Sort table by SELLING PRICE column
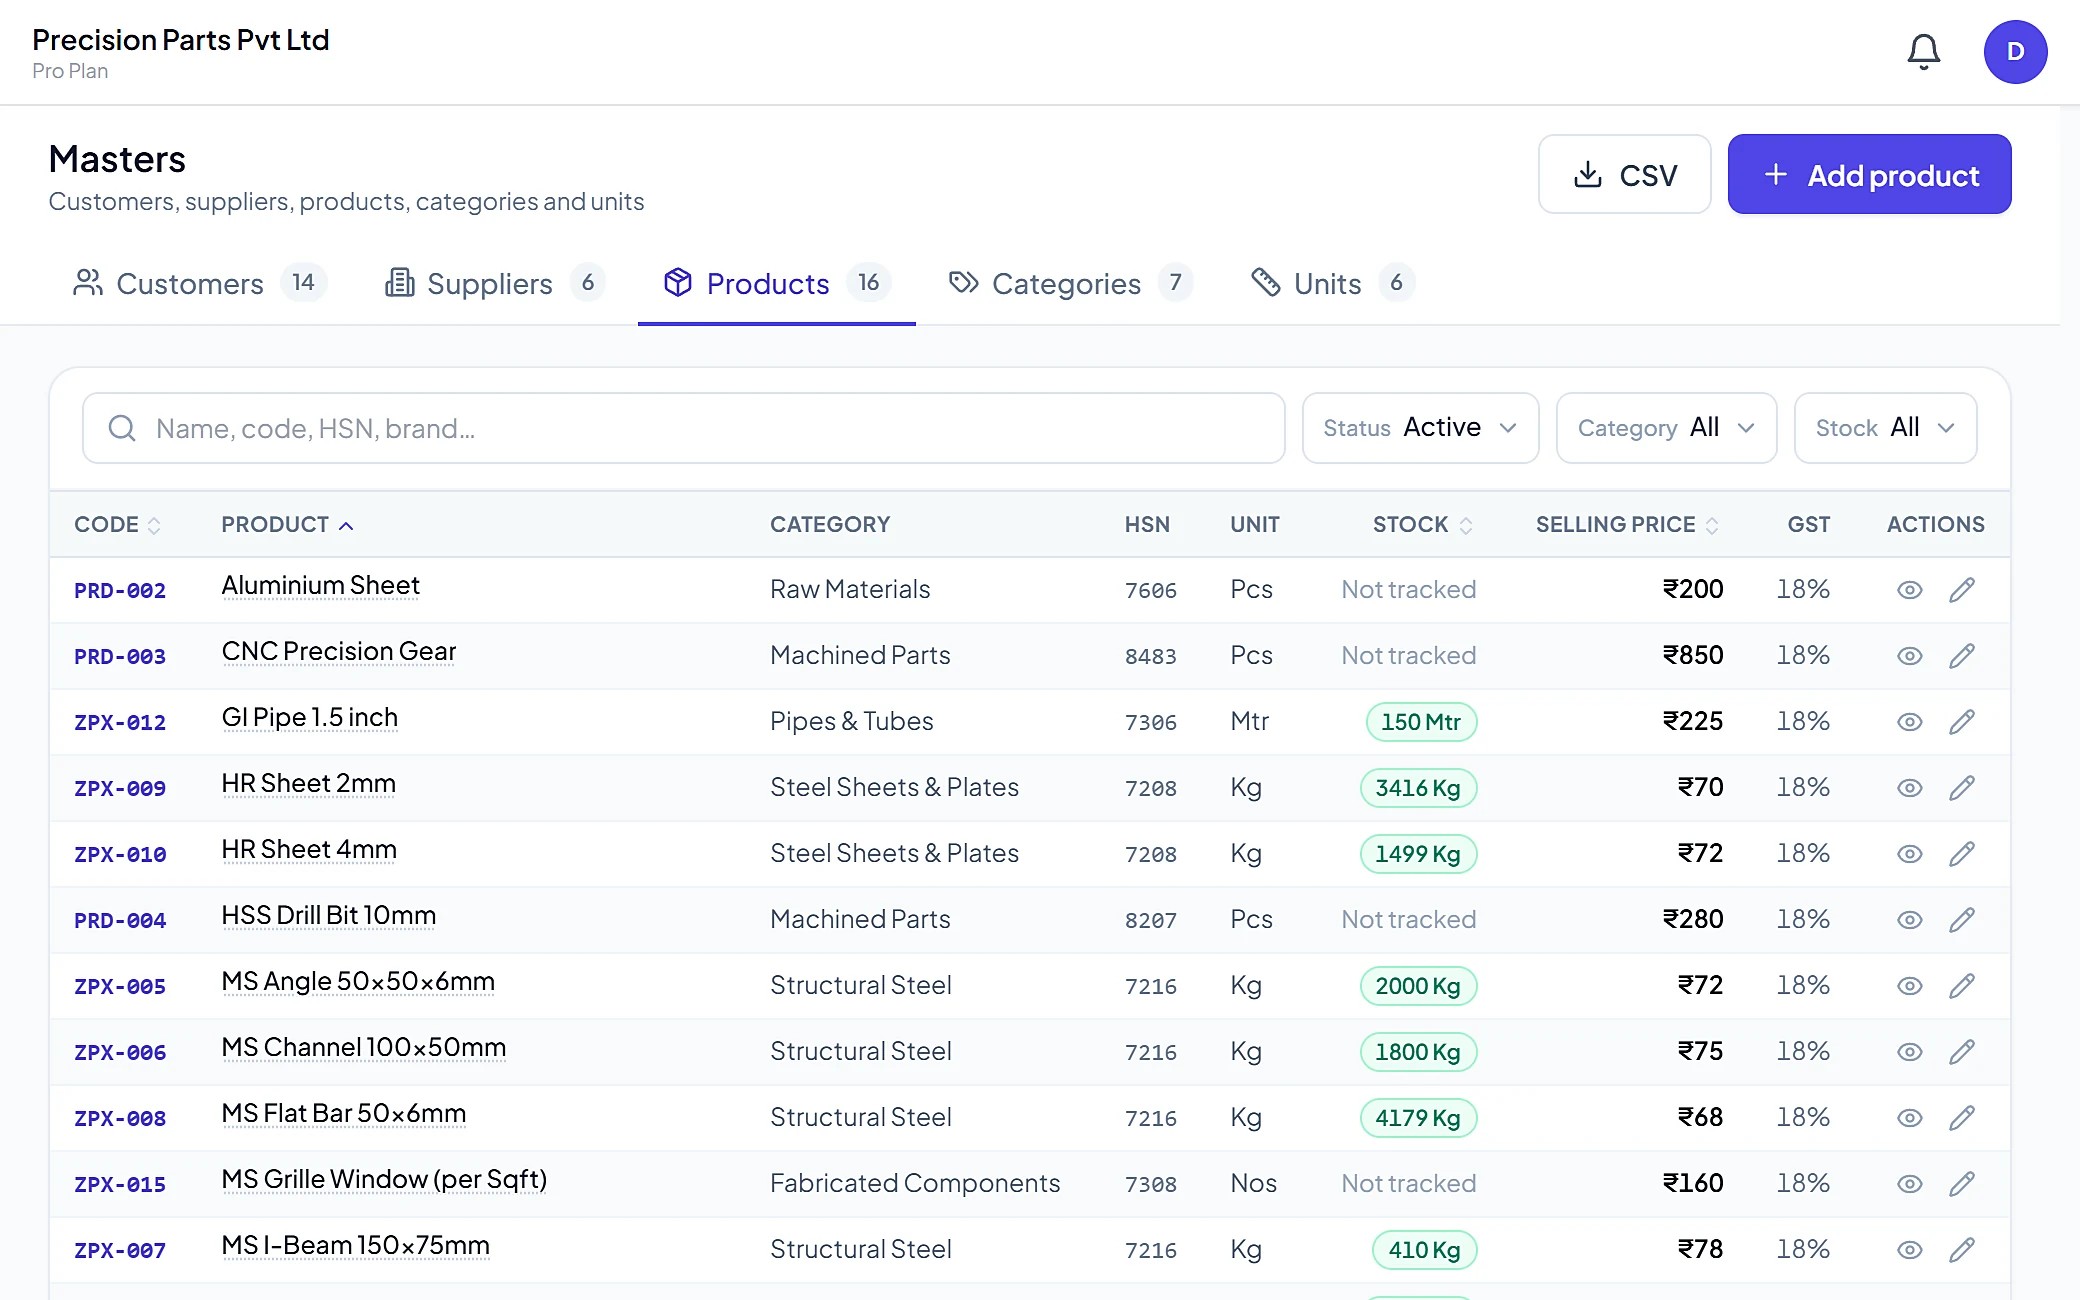 (x=1627, y=525)
